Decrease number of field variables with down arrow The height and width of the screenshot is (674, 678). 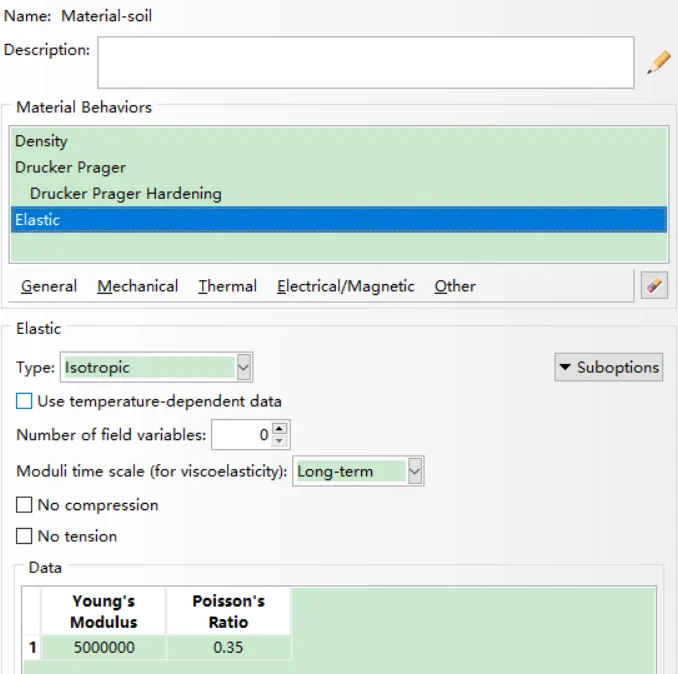[280, 441]
